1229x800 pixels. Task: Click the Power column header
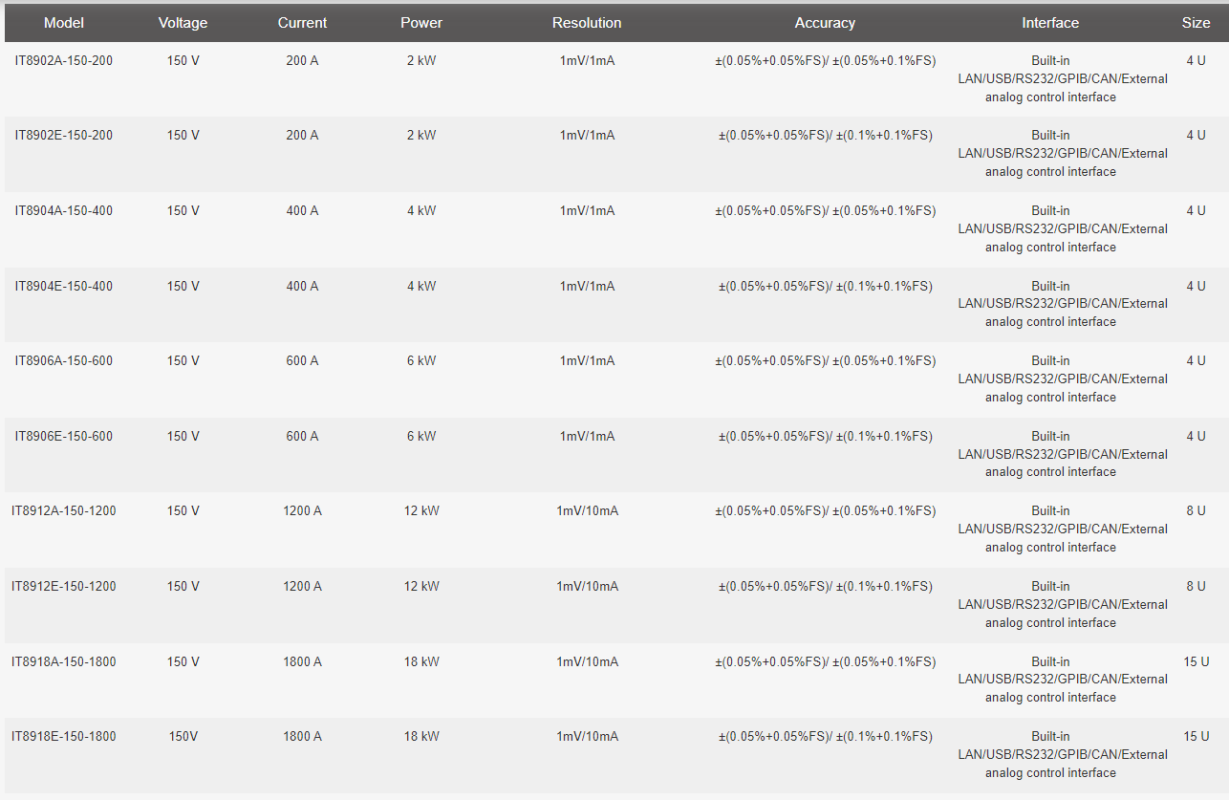coord(421,23)
